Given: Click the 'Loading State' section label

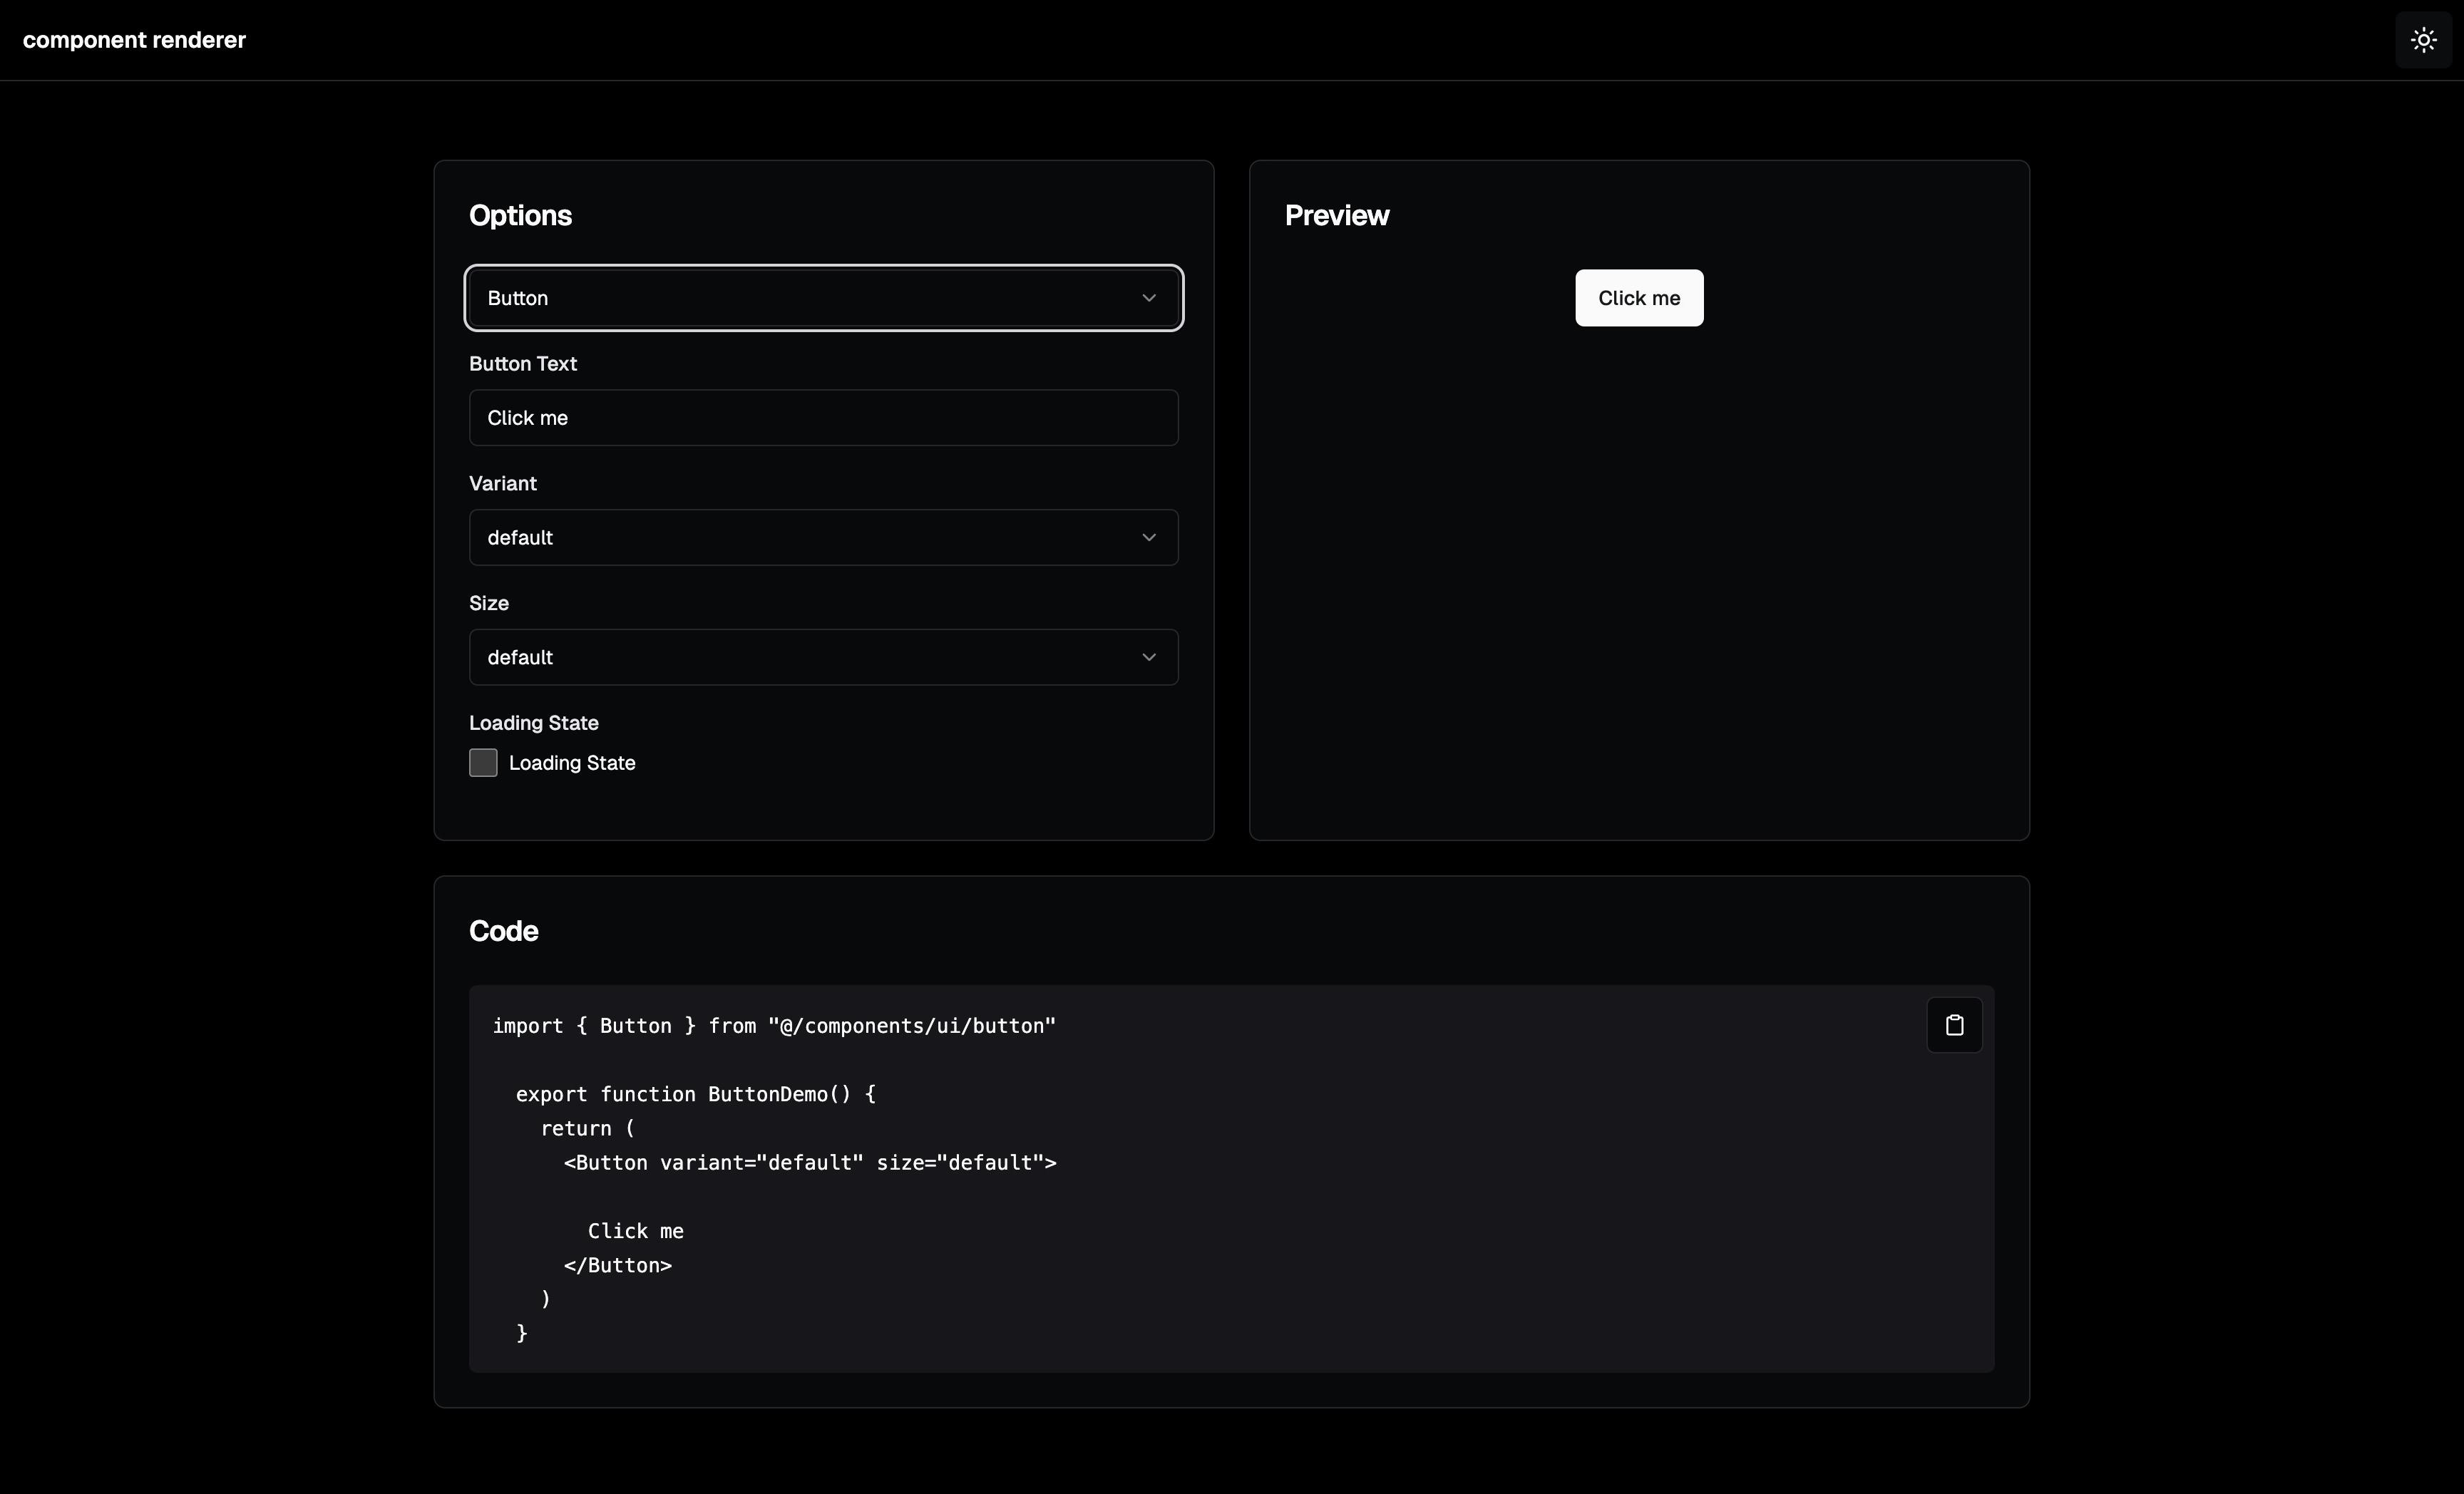Looking at the screenshot, I should (534, 723).
